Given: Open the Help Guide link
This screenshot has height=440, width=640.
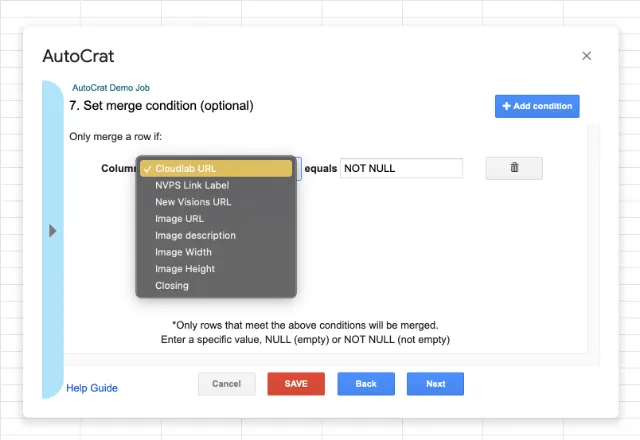Looking at the screenshot, I should point(92,388).
